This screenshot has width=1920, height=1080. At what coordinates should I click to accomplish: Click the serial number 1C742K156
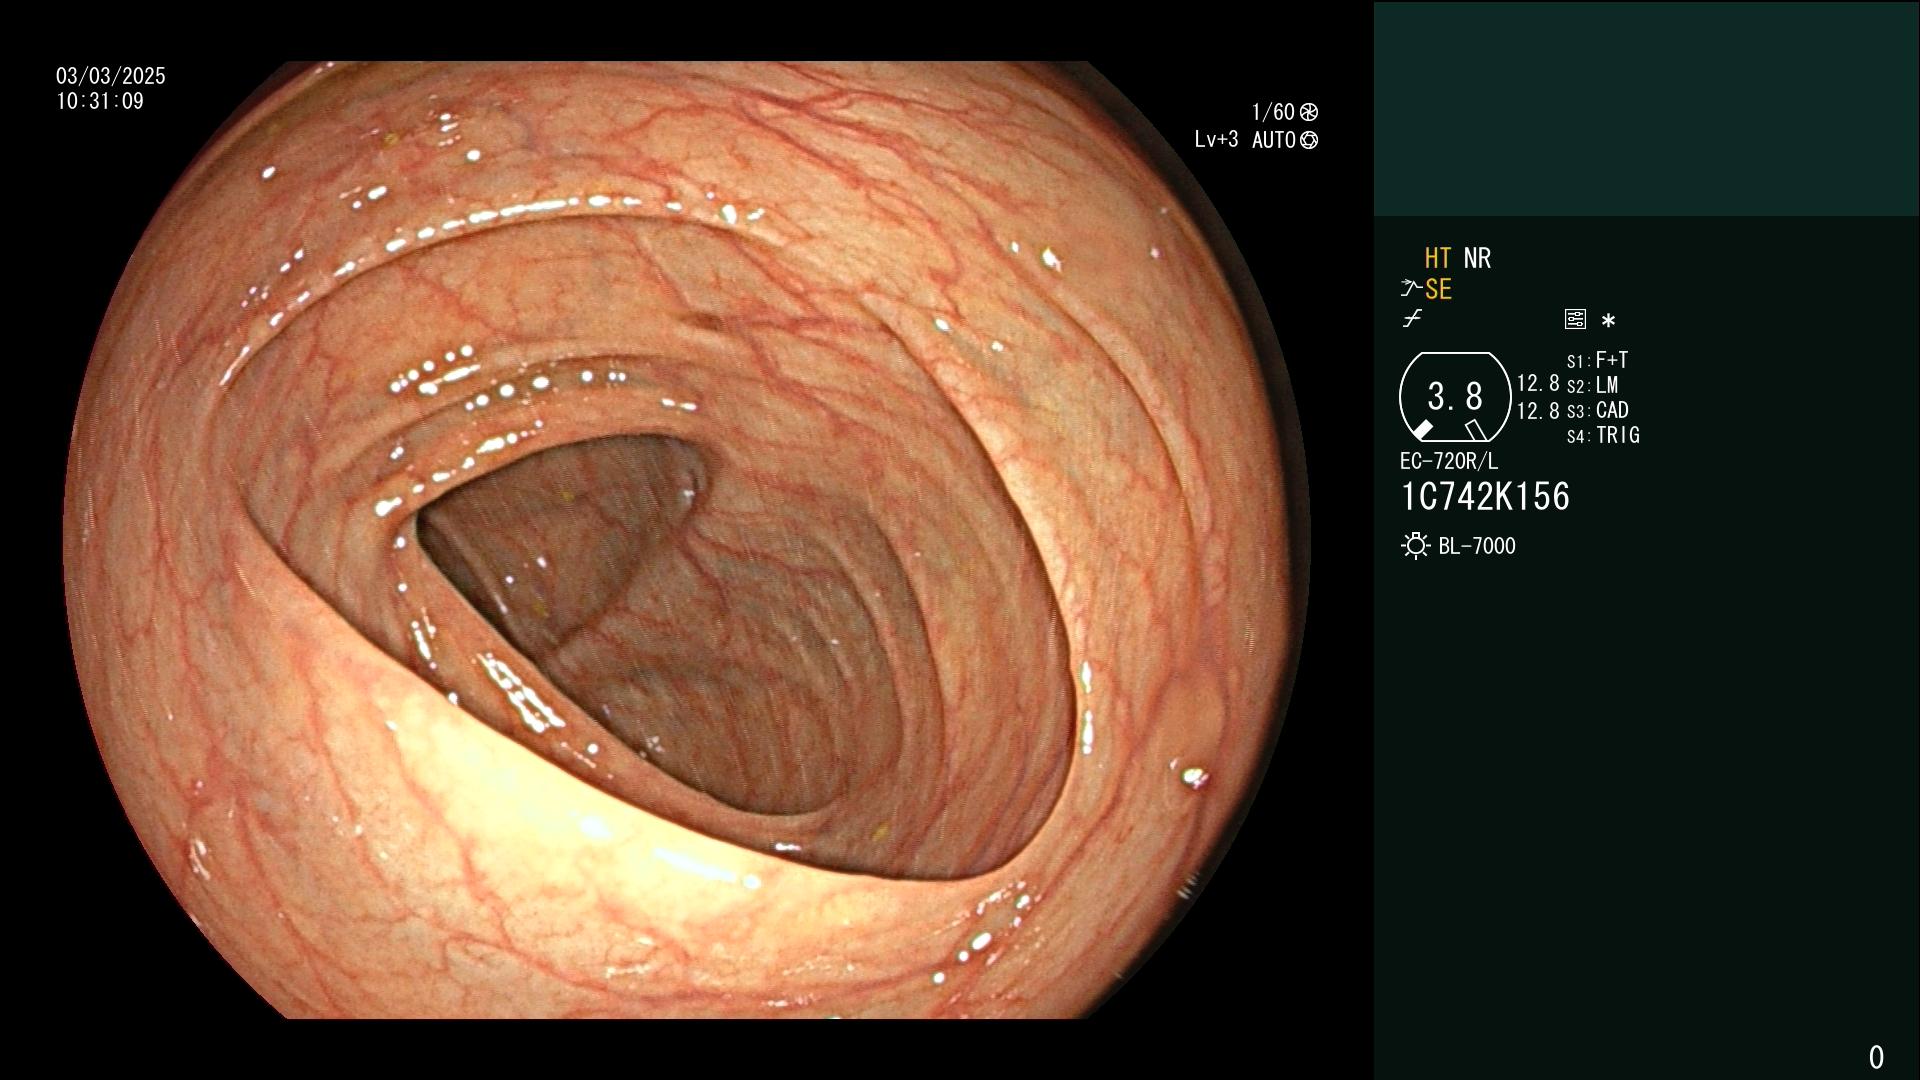(x=1485, y=497)
